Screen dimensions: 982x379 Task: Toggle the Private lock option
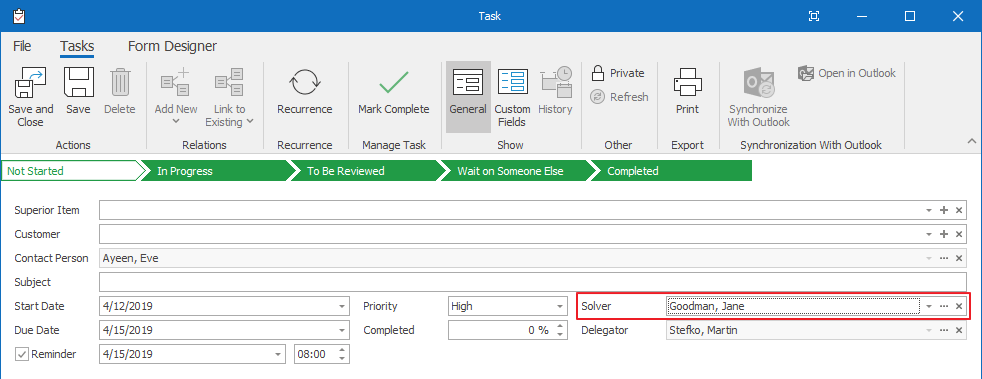pos(618,73)
